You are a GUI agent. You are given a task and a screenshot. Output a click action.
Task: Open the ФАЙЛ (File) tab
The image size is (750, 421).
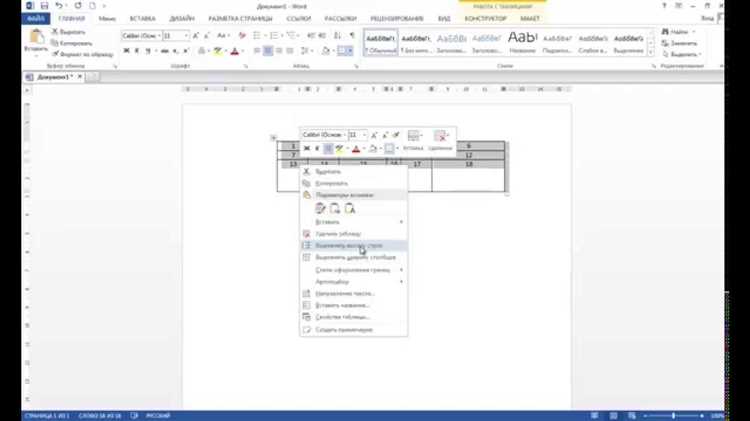(36, 19)
